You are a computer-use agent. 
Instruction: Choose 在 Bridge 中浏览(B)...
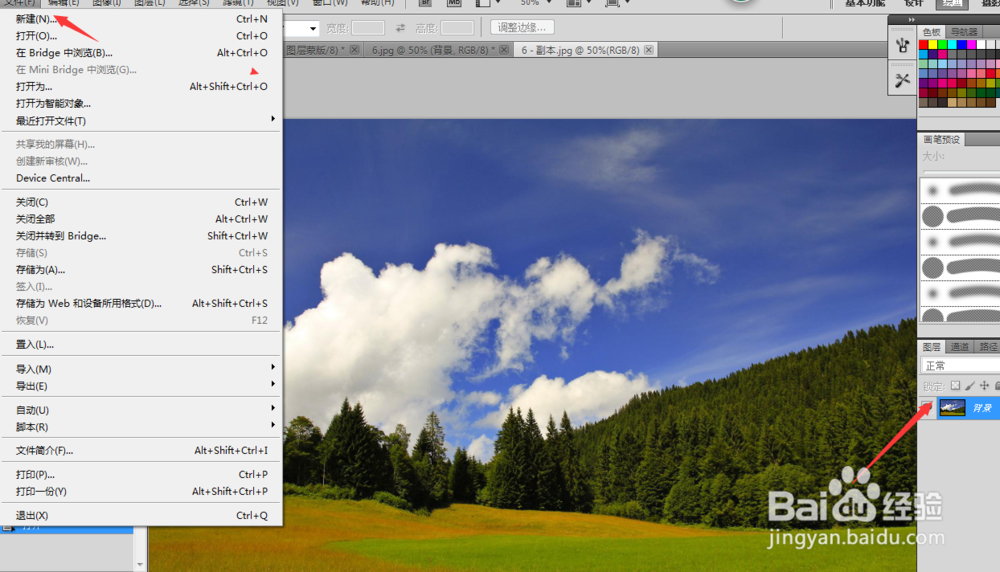click(x=141, y=53)
